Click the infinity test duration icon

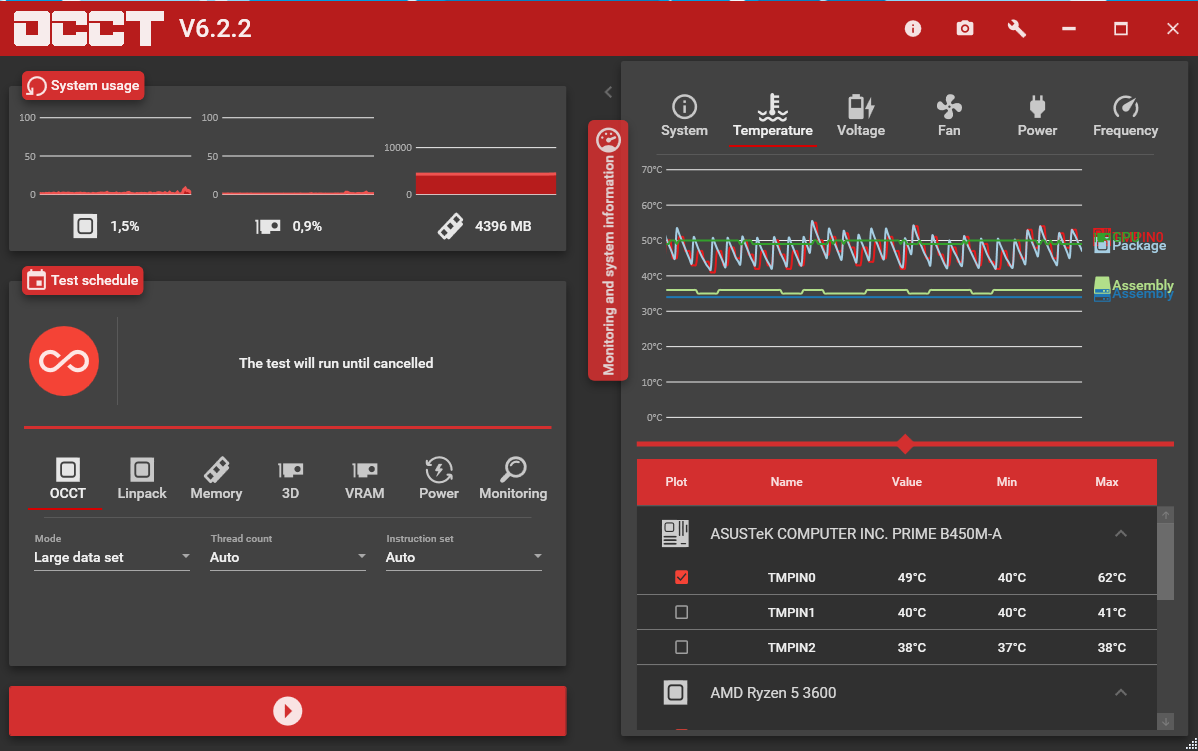tap(64, 361)
